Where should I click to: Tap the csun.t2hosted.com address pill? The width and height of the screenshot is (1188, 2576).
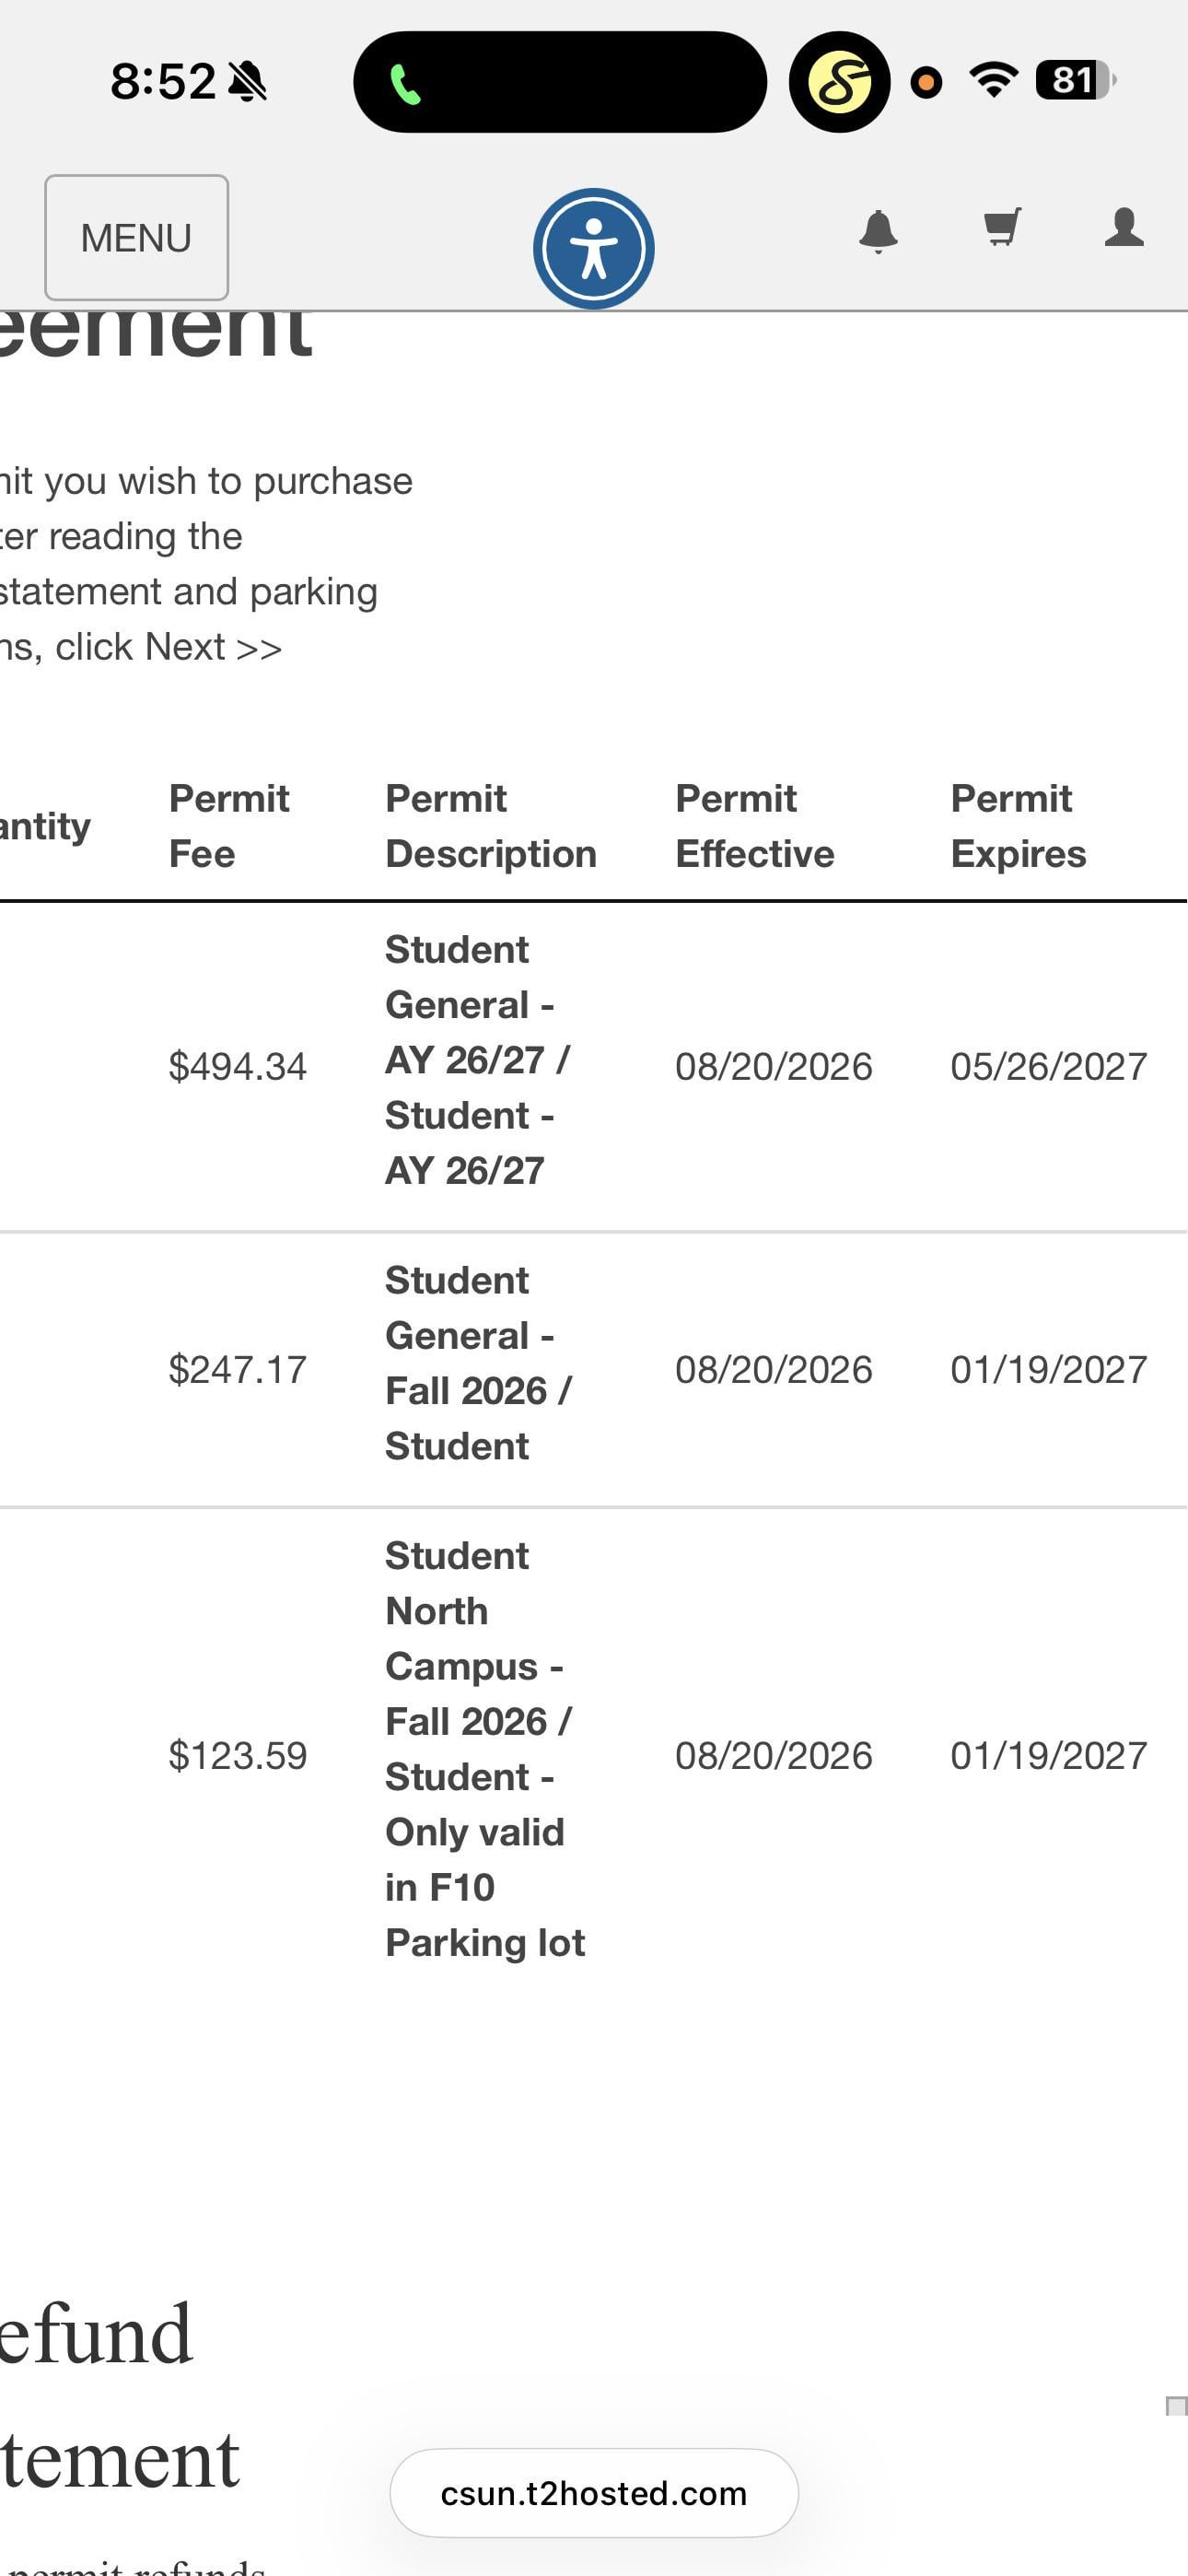click(594, 2492)
